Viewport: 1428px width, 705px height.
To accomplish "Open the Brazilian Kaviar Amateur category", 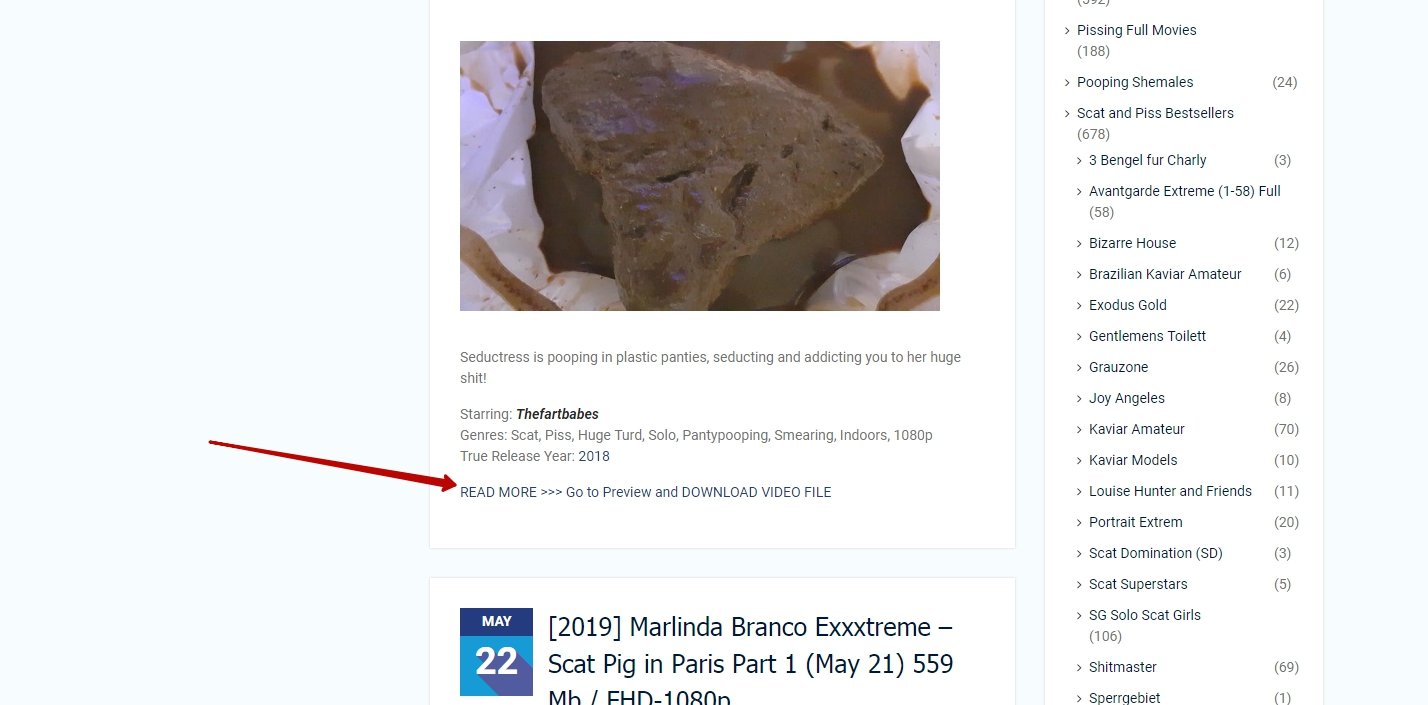I will (1165, 274).
